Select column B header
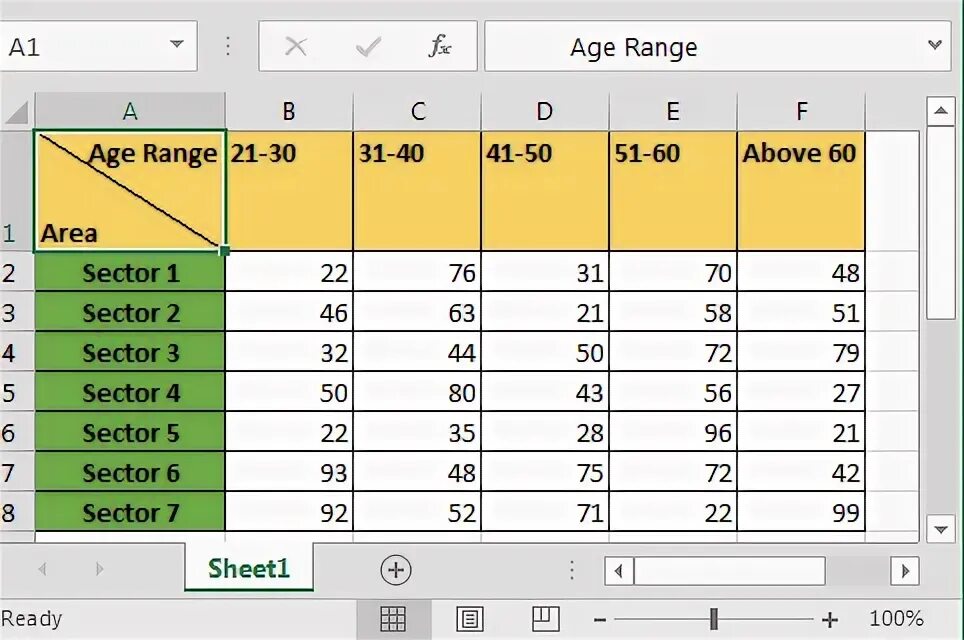The height and width of the screenshot is (640, 964). pos(289,111)
